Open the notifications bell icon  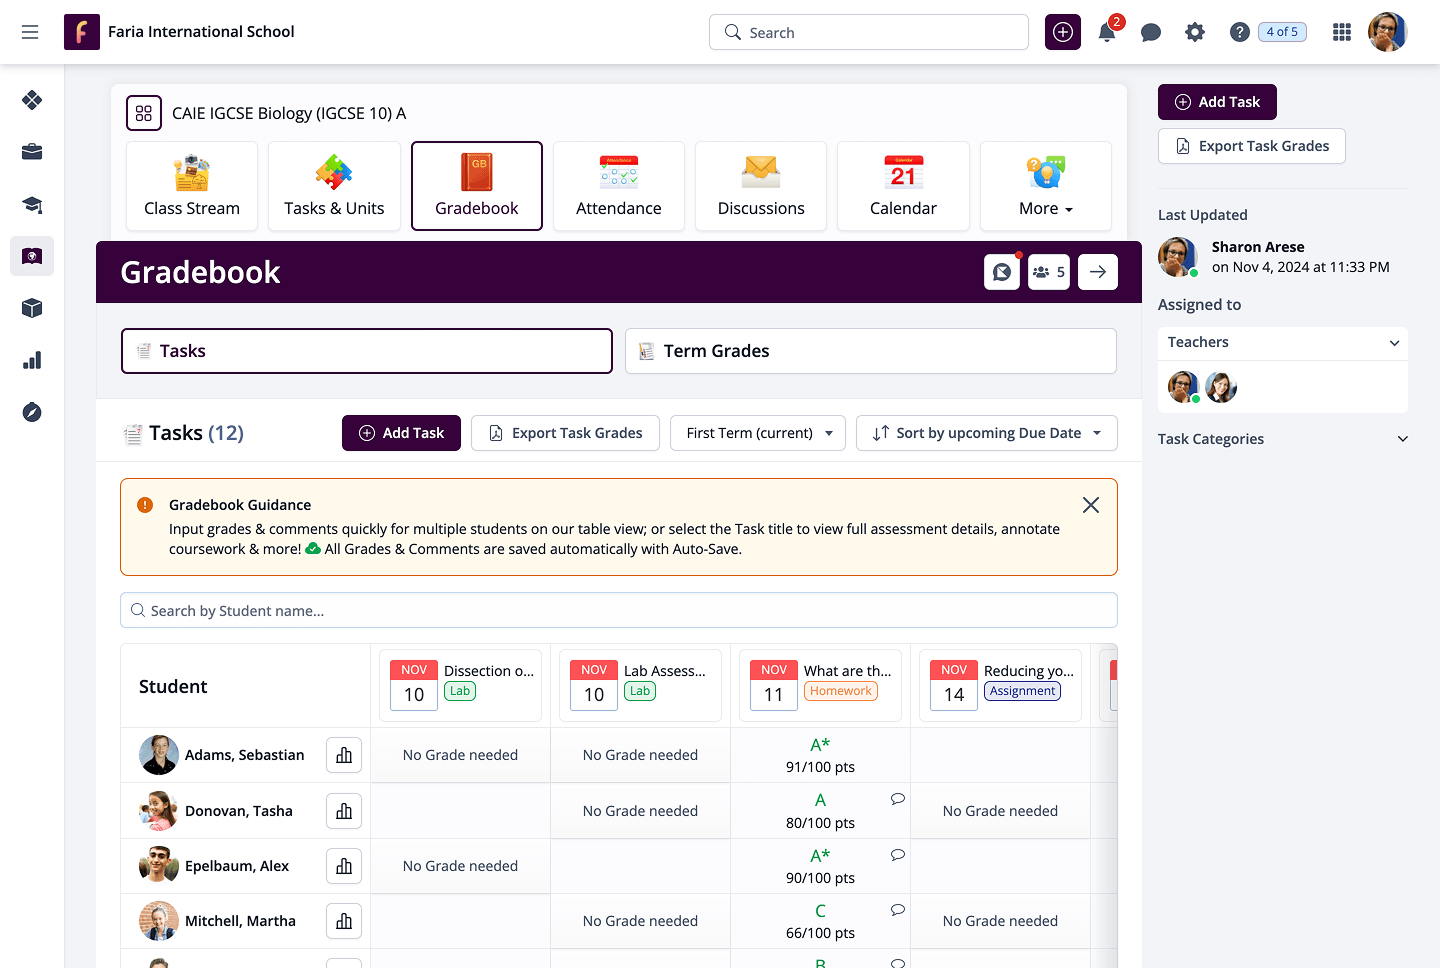1107,32
